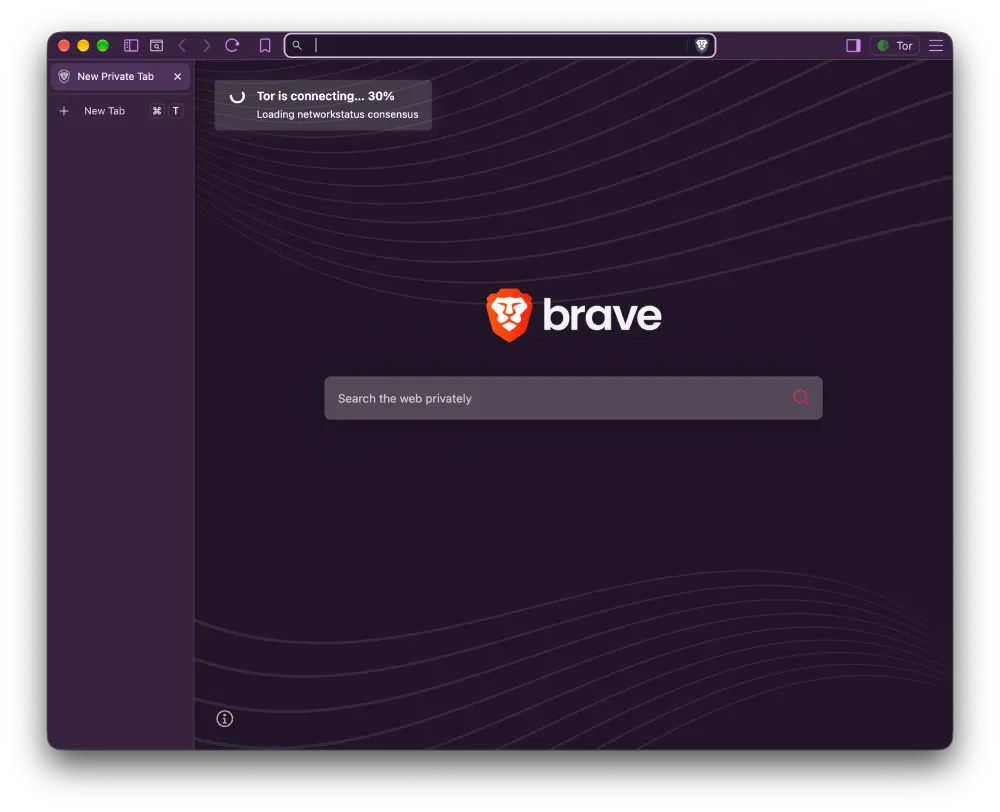Focus the address bar field
Screen dimensions: 1000x812
click(x=499, y=45)
